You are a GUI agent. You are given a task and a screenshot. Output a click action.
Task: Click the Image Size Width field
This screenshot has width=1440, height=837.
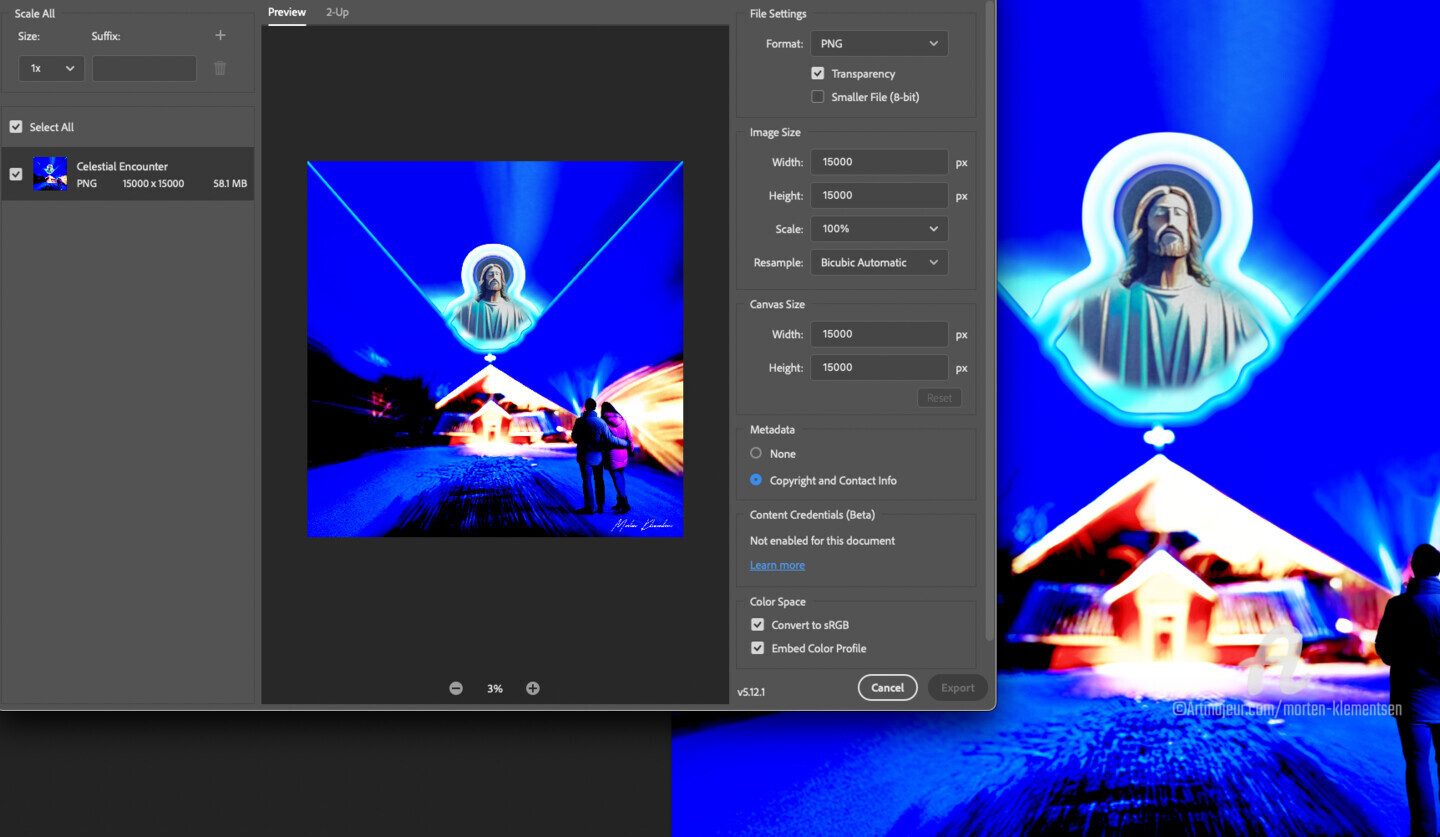[x=878, y=162]
